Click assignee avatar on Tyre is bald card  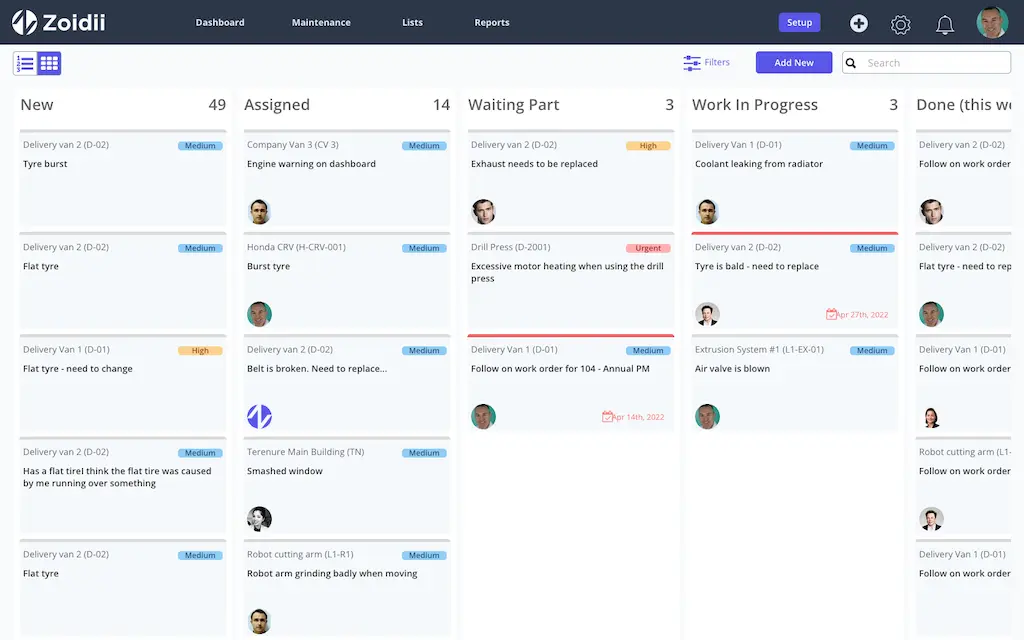coord(707,314)
